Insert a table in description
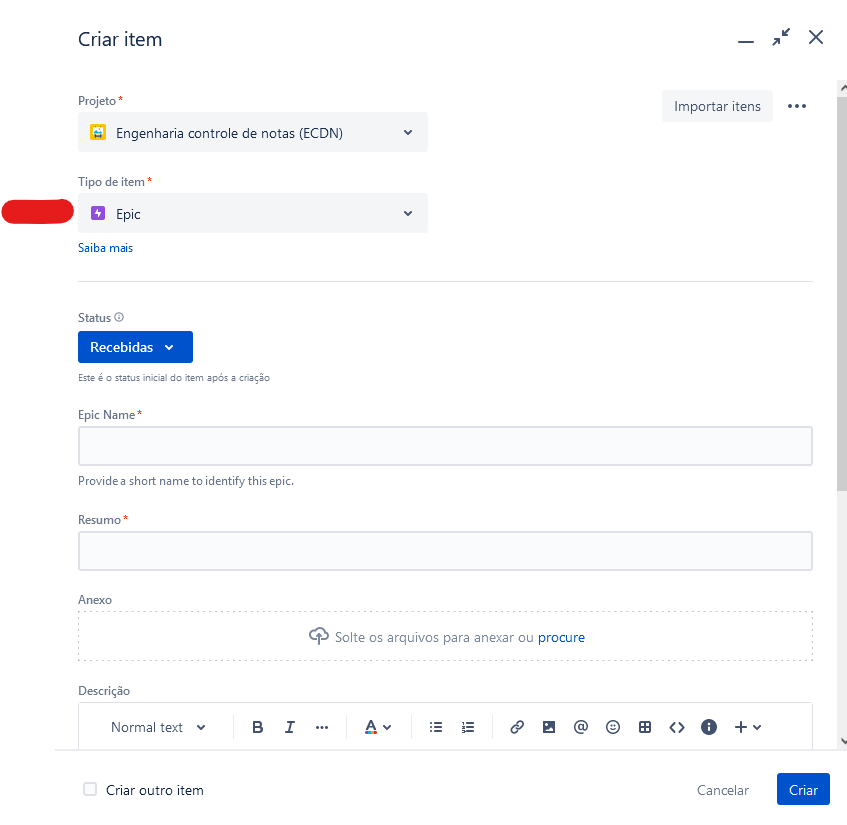The image size is (847, 825). [644, 727]
